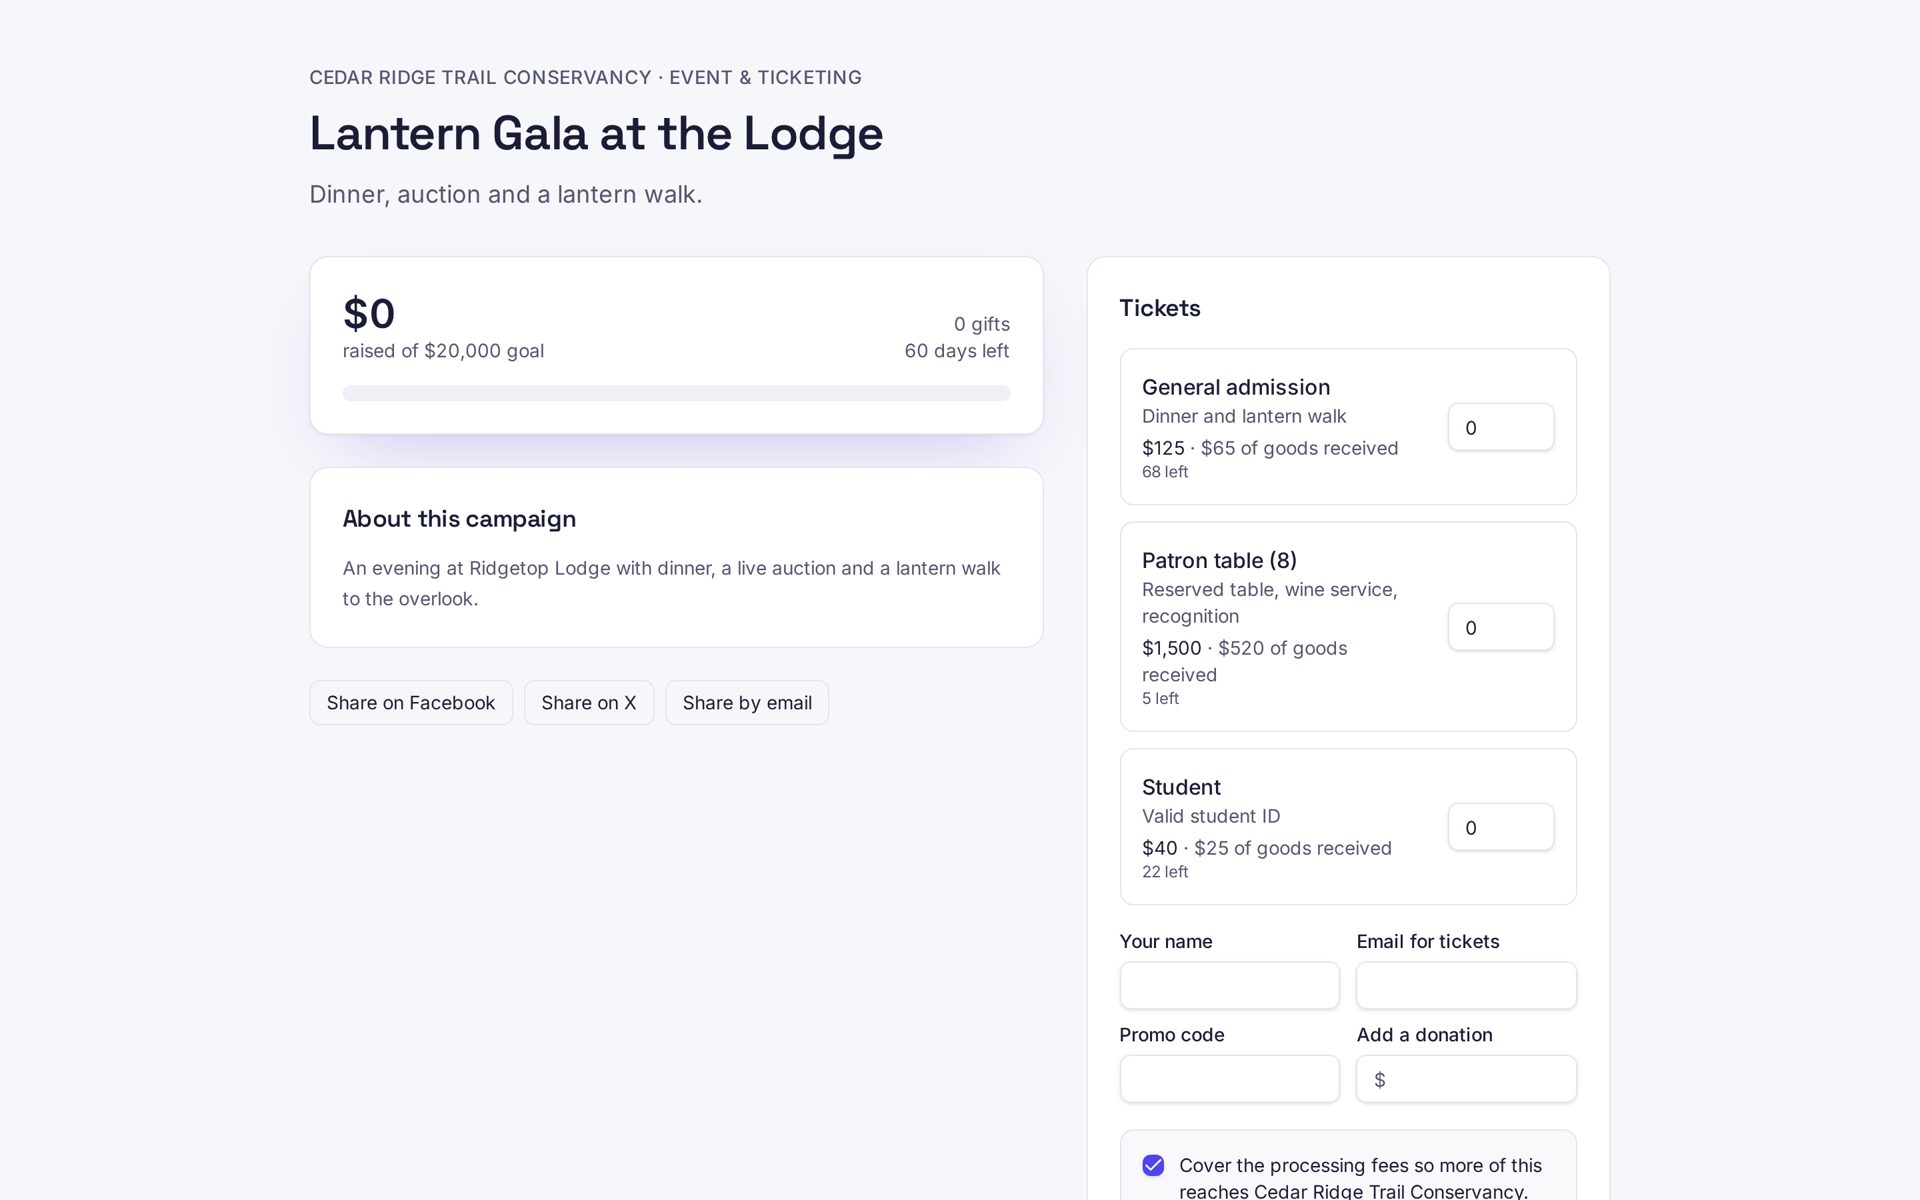The width and height of the screenshot is (1920, 1200).
Task: Click the Student ticket quantity field
Action: 1501,827
